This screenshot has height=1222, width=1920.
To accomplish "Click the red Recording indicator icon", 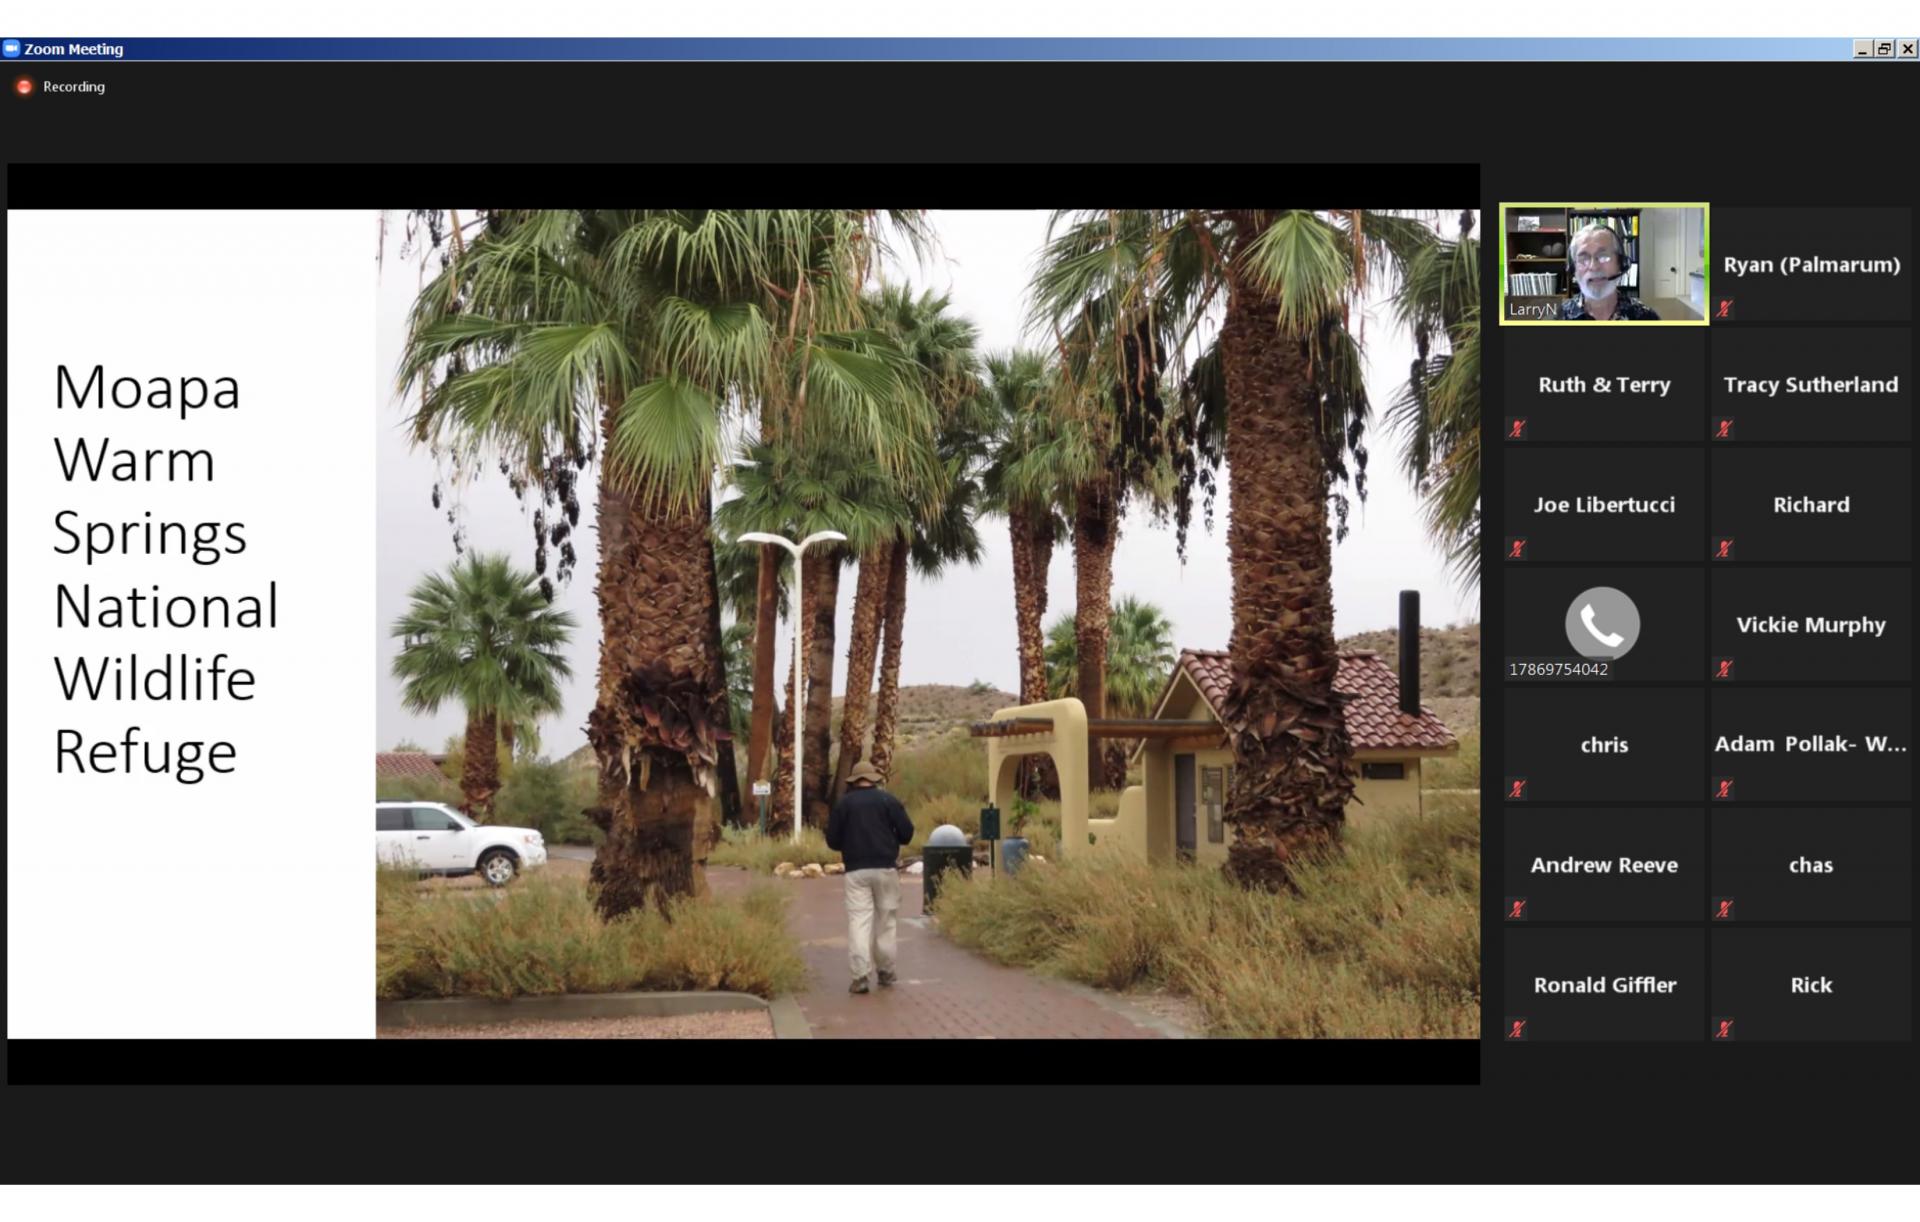I will pyautogui.click(x=24, y=87).
